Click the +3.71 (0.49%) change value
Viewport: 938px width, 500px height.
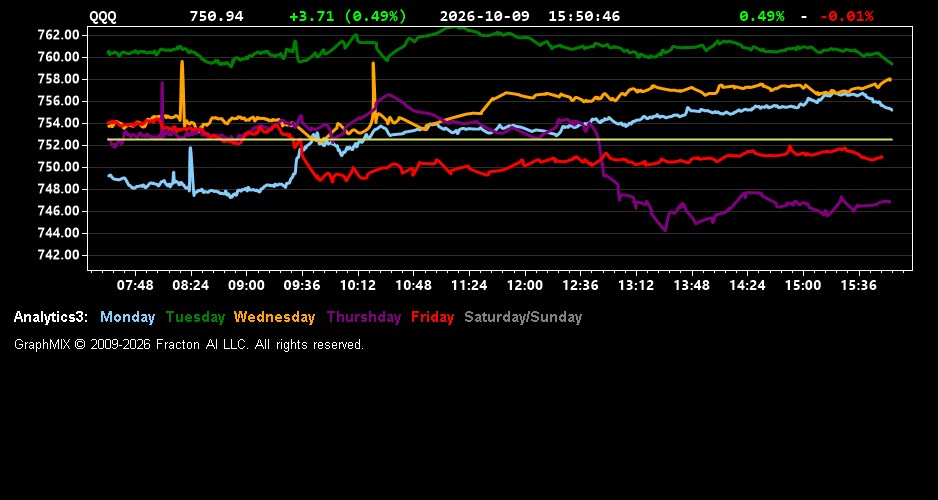(348, 17)
